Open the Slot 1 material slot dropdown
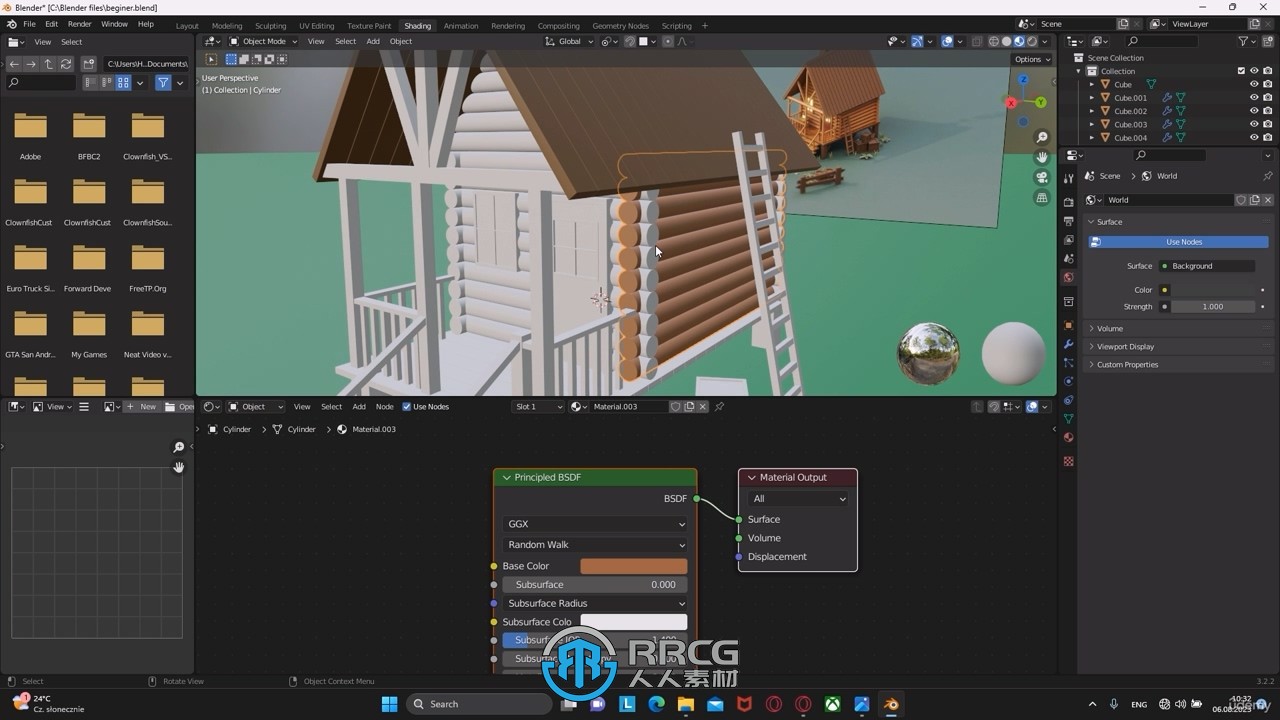Image resolution: width=1280 pixels, height=720 pixels. point(538,407)
